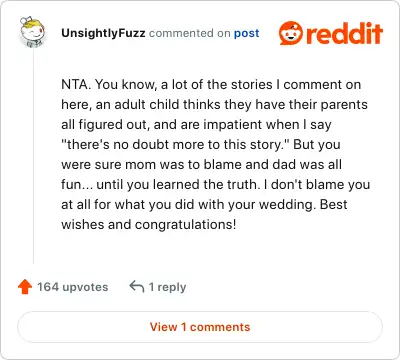Click the UnsightlyFuzz Snoo avatar

pyautogui.click(x=32, y=31)
